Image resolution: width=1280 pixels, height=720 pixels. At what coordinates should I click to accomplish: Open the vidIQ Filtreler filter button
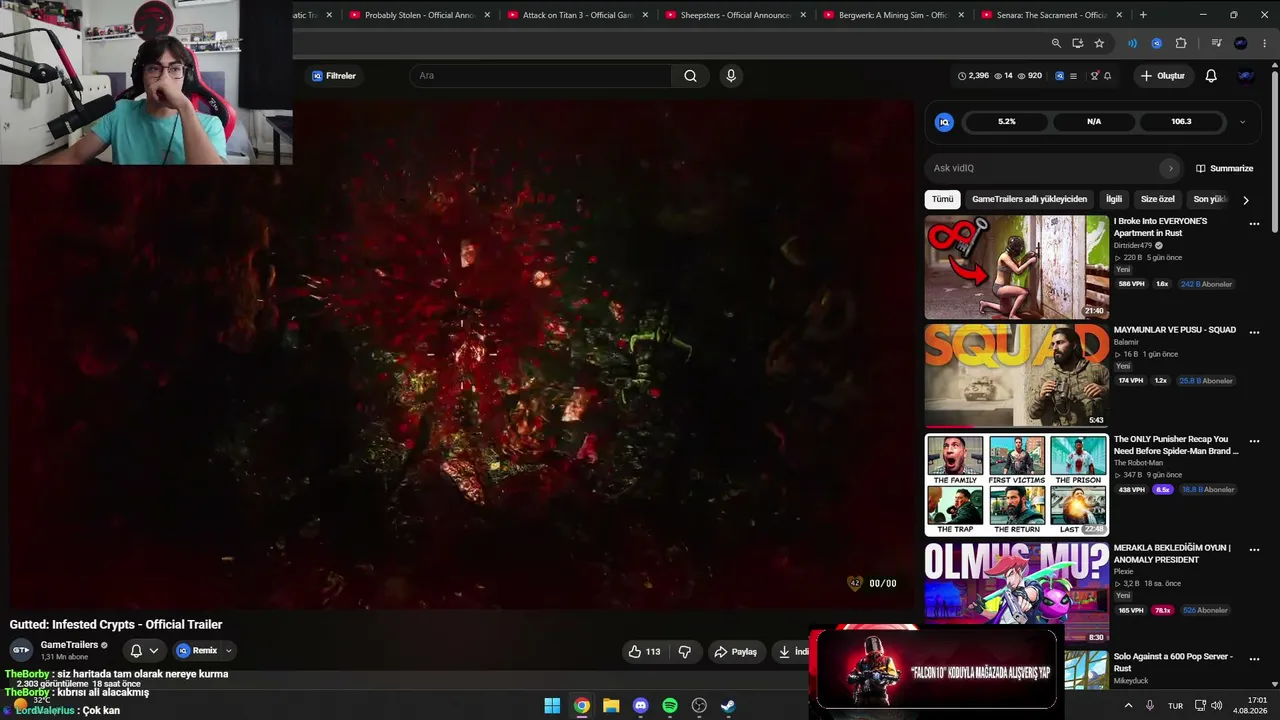click(334, 76)
